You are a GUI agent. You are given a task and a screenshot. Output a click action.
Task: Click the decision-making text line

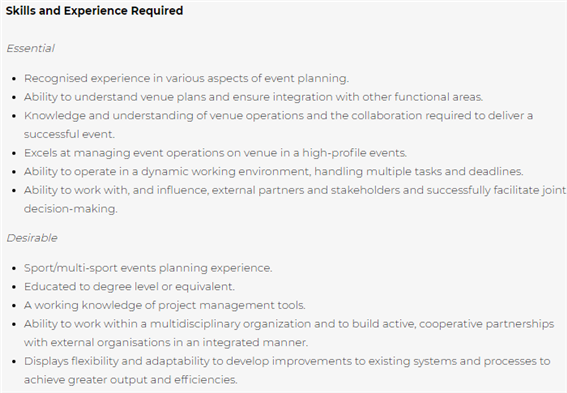click(x=71, y=209)
